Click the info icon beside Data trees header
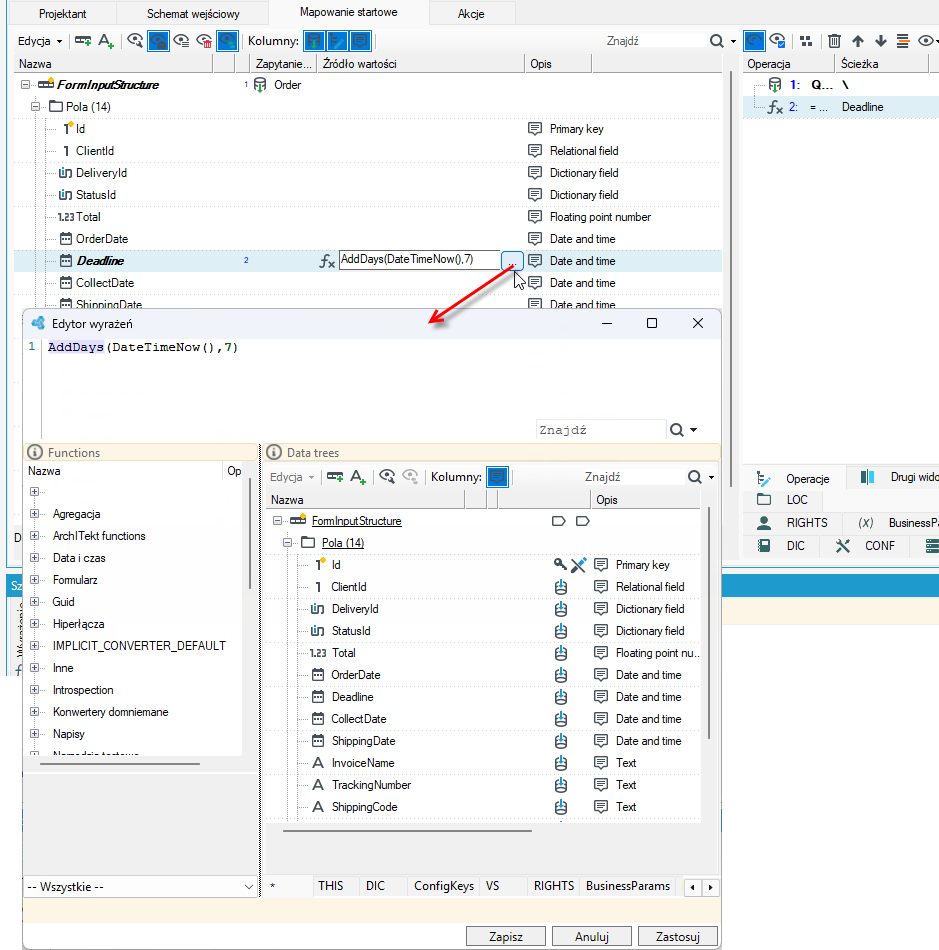This screenshot has height=950, width=939. [x=274, y=453]
